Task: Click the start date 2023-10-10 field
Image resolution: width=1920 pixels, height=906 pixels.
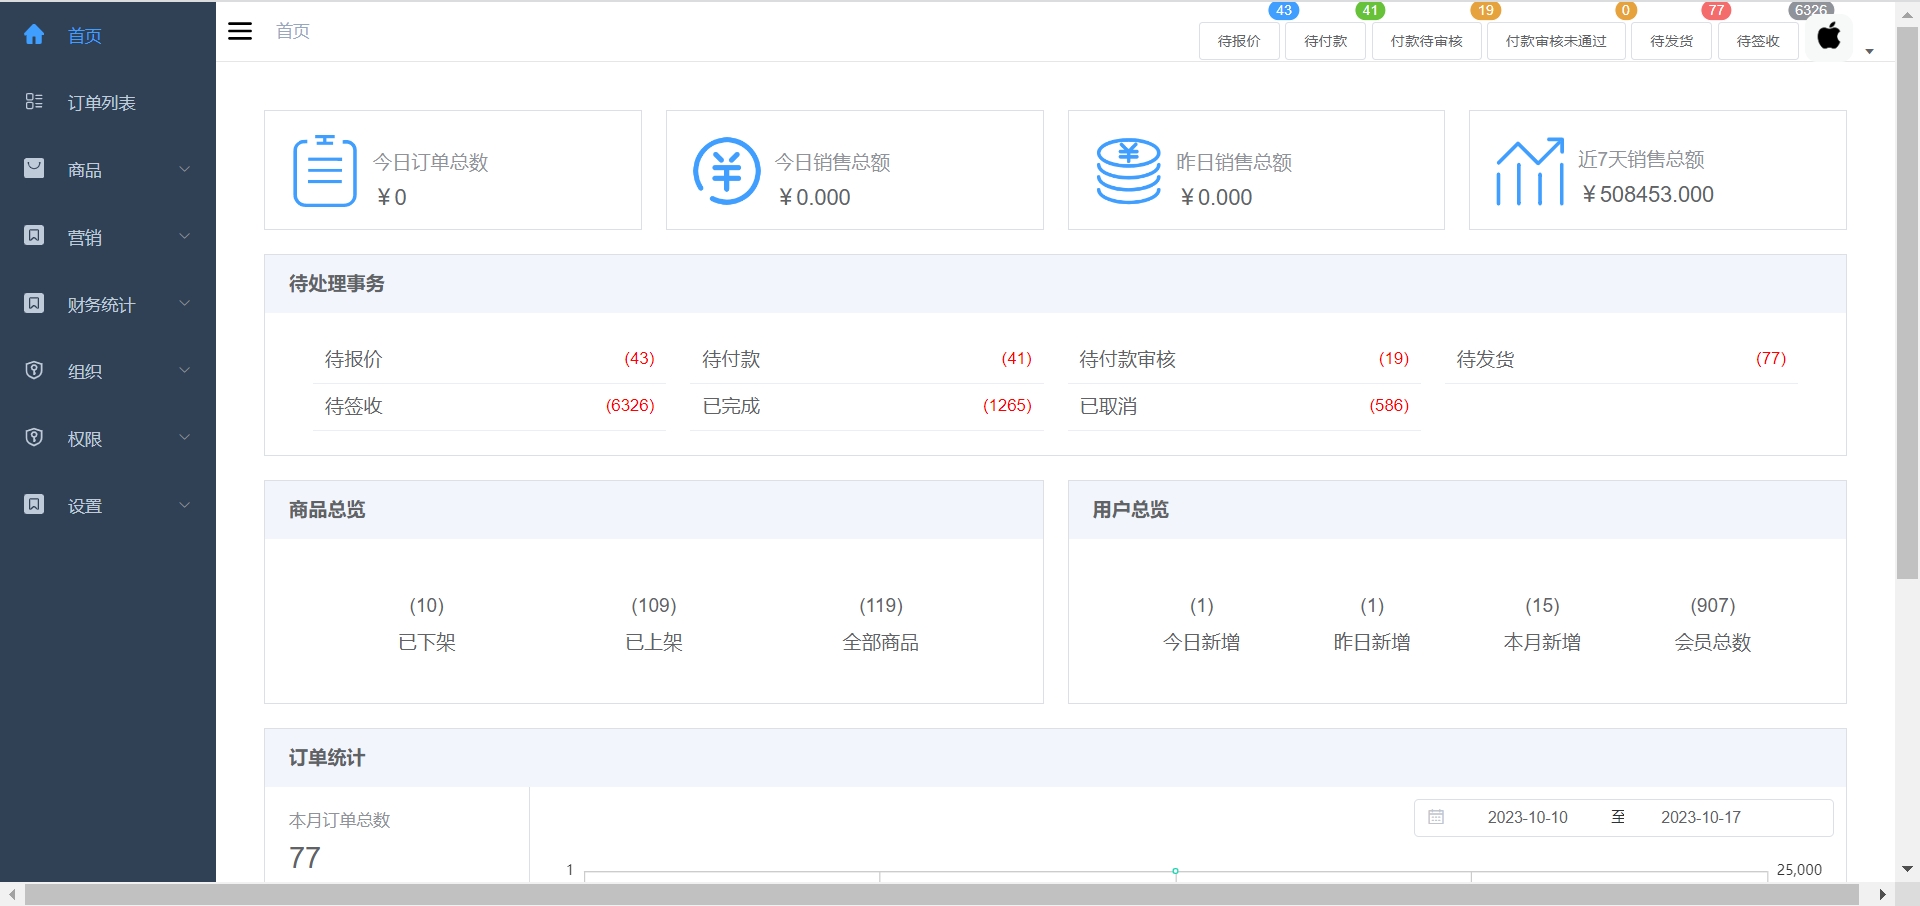Action: pyautogui.click(x=1527, y=817)
